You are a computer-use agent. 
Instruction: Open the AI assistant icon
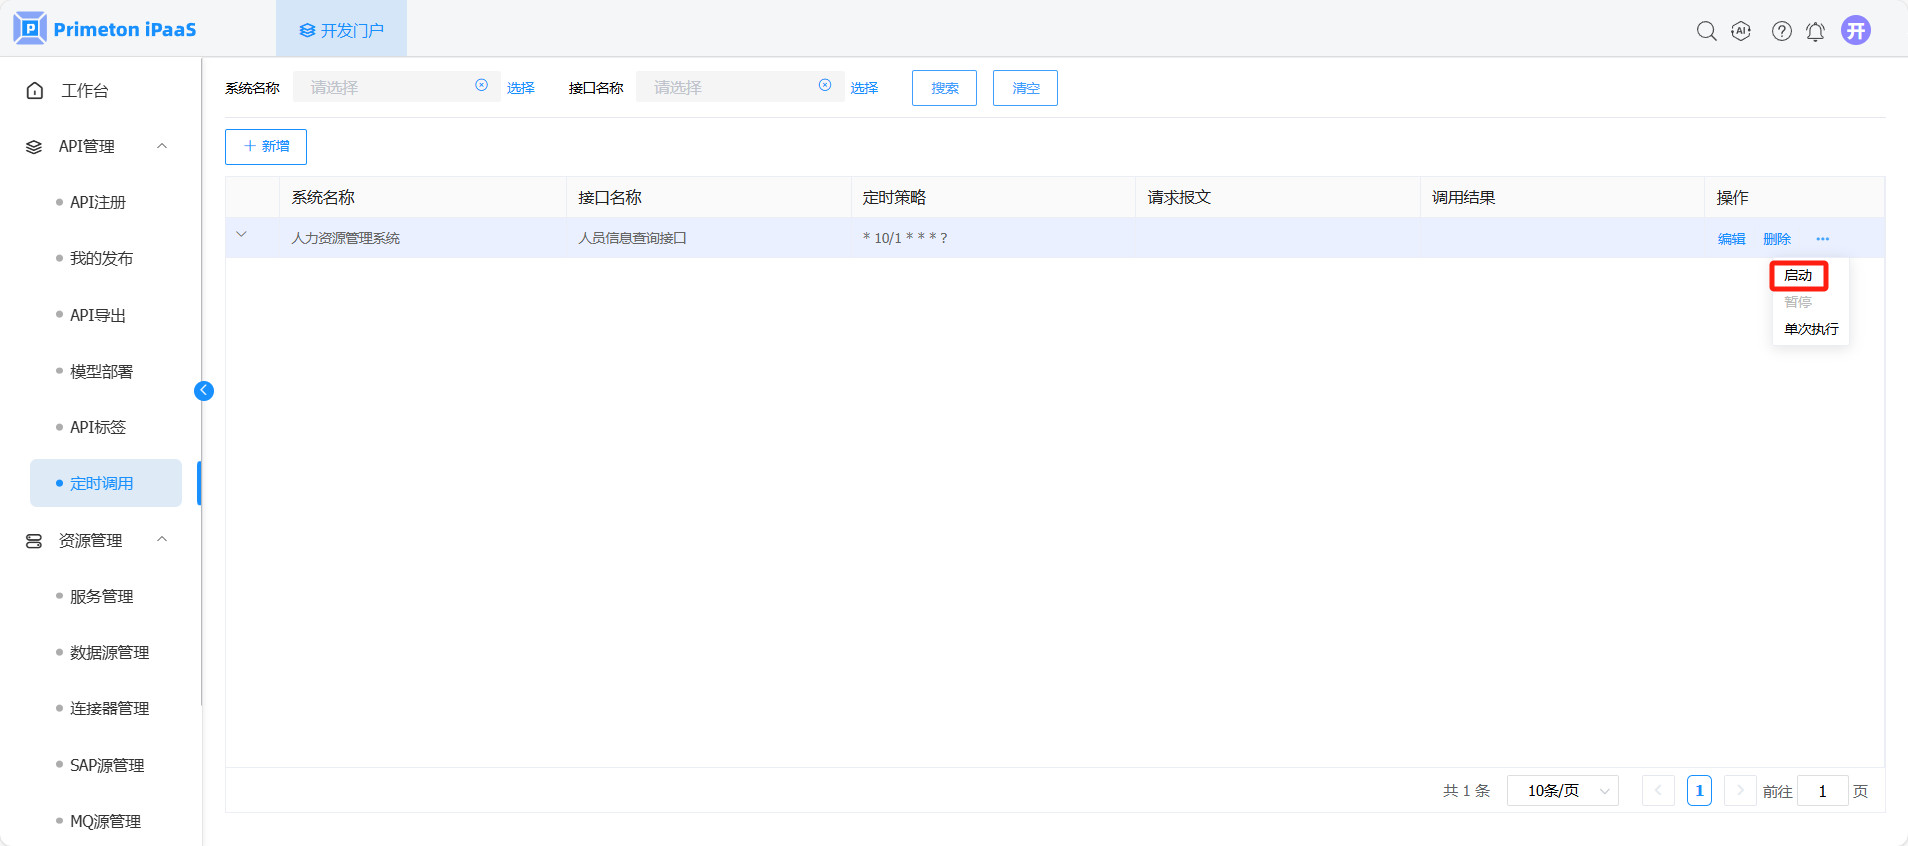pyautogui.click(x=1741, y=31)
